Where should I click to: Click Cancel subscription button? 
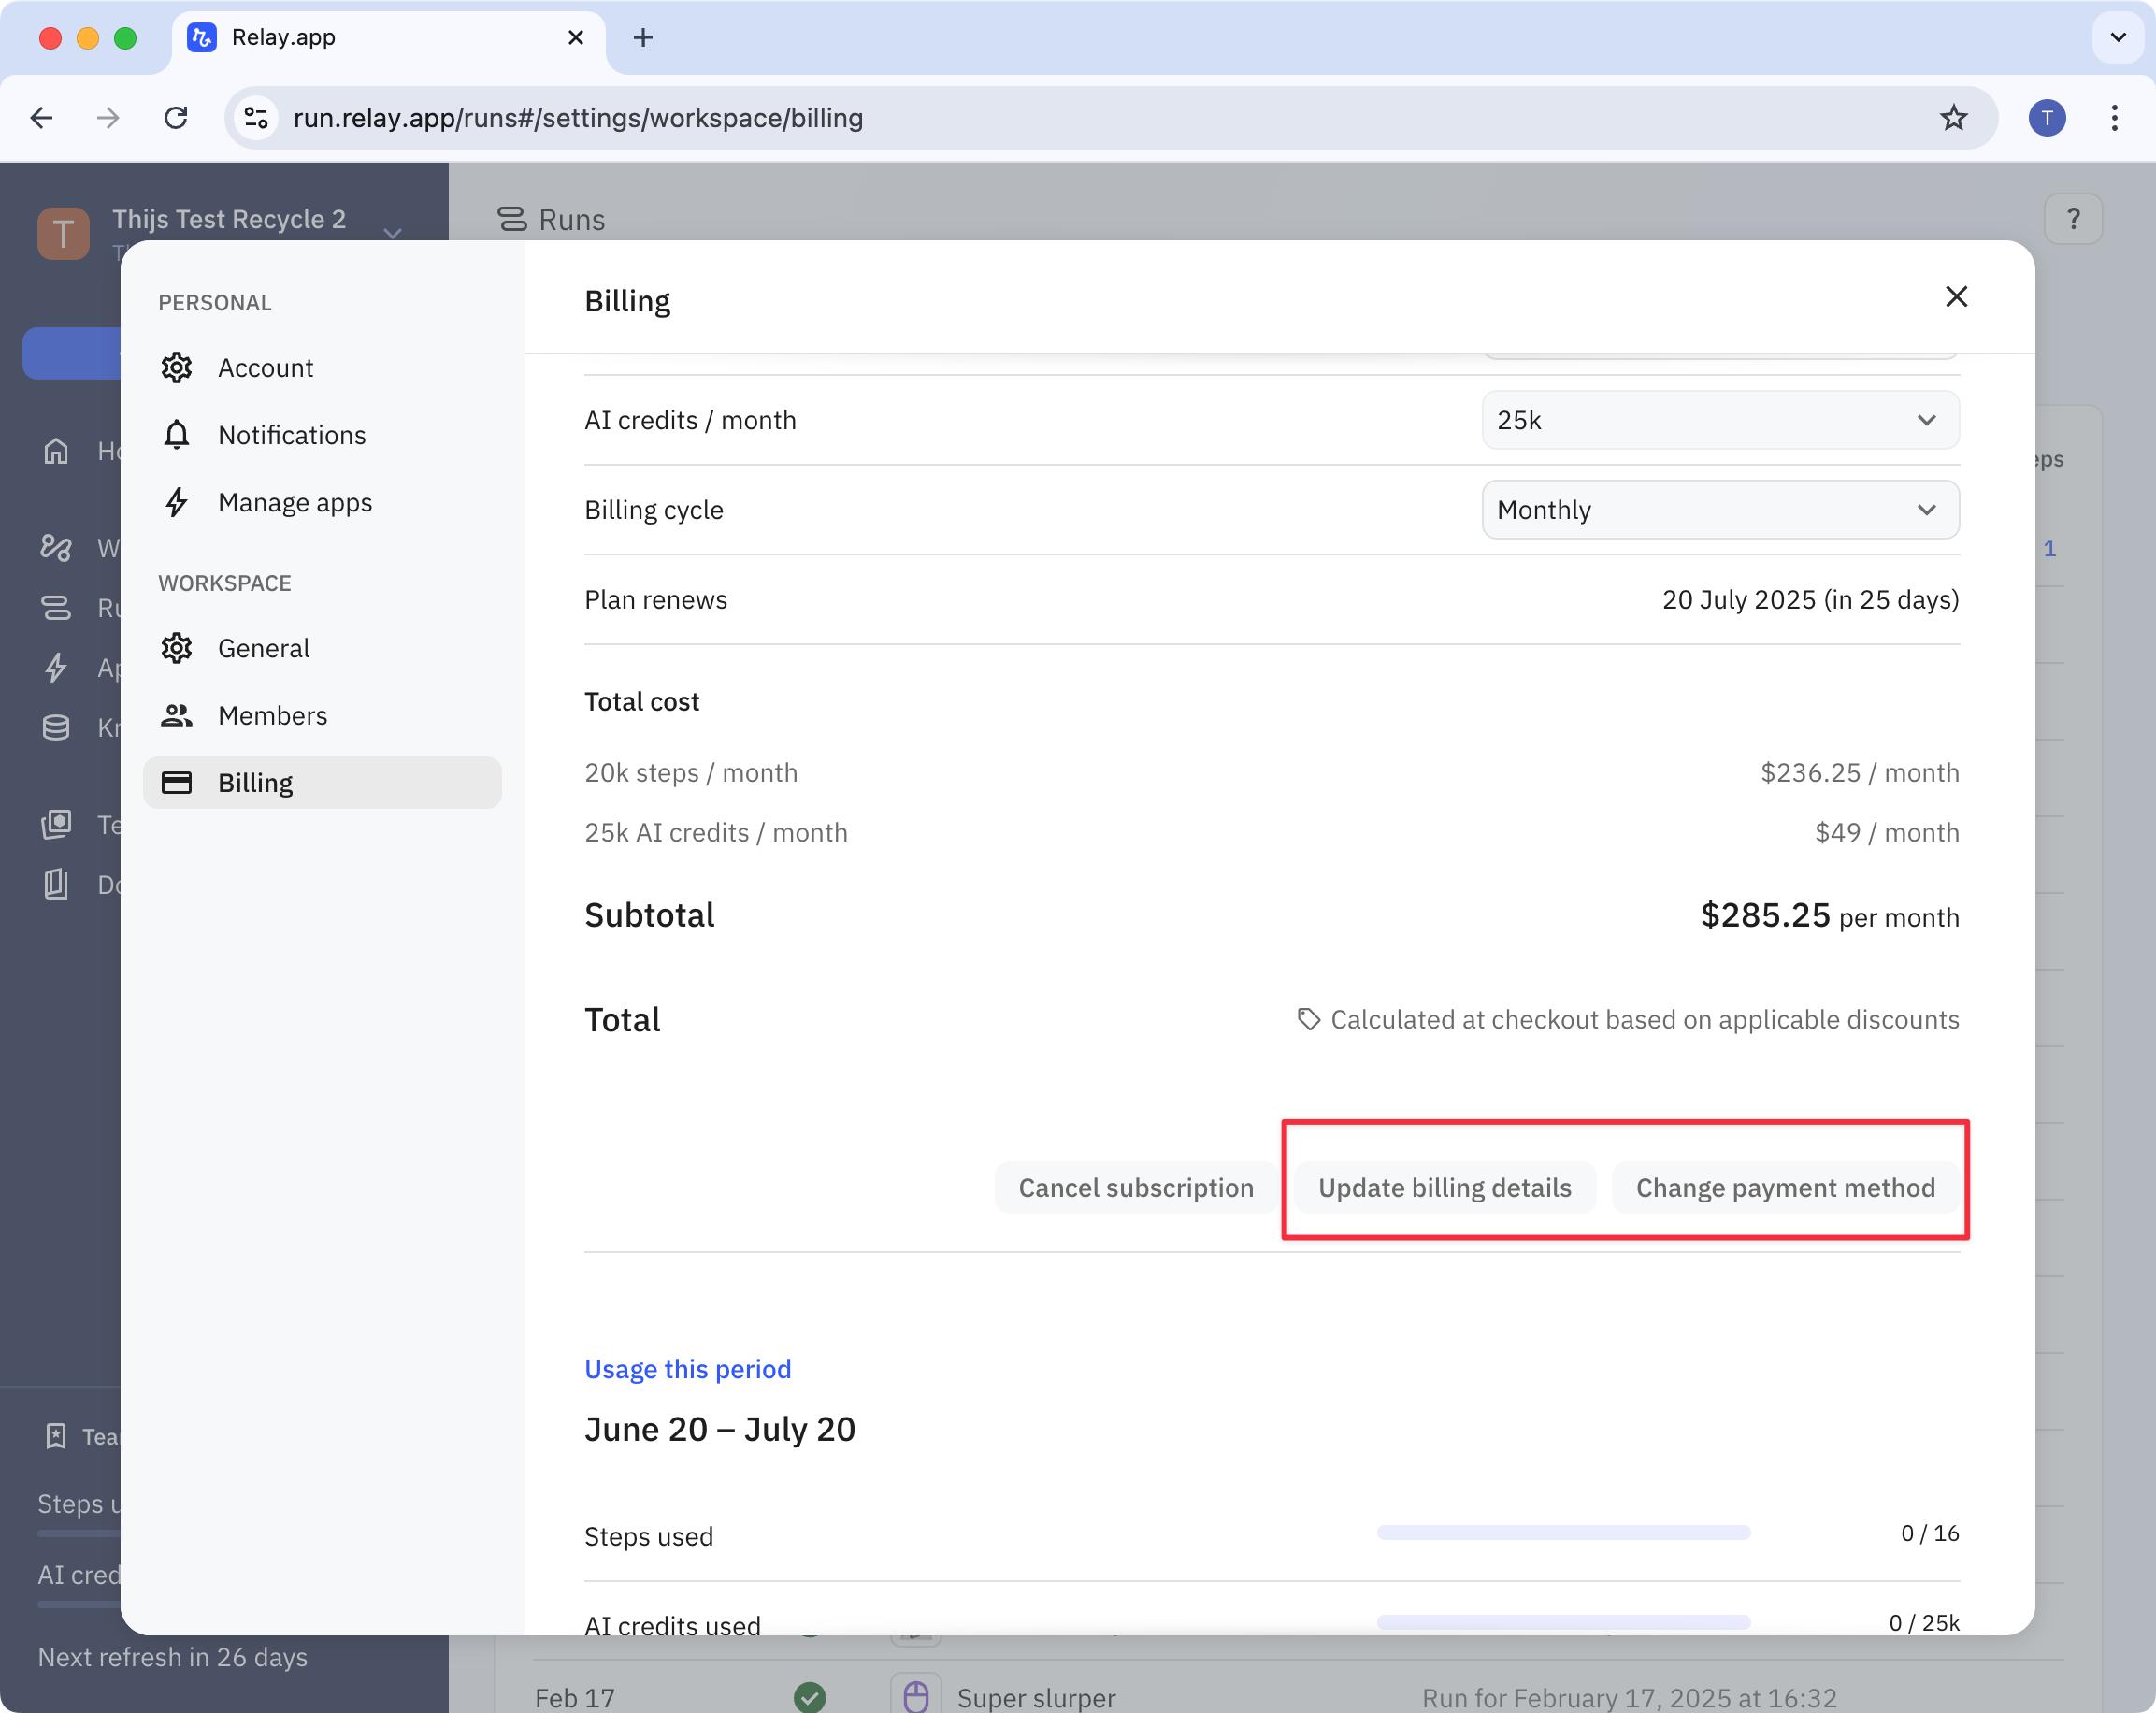click(1135, 1188)
